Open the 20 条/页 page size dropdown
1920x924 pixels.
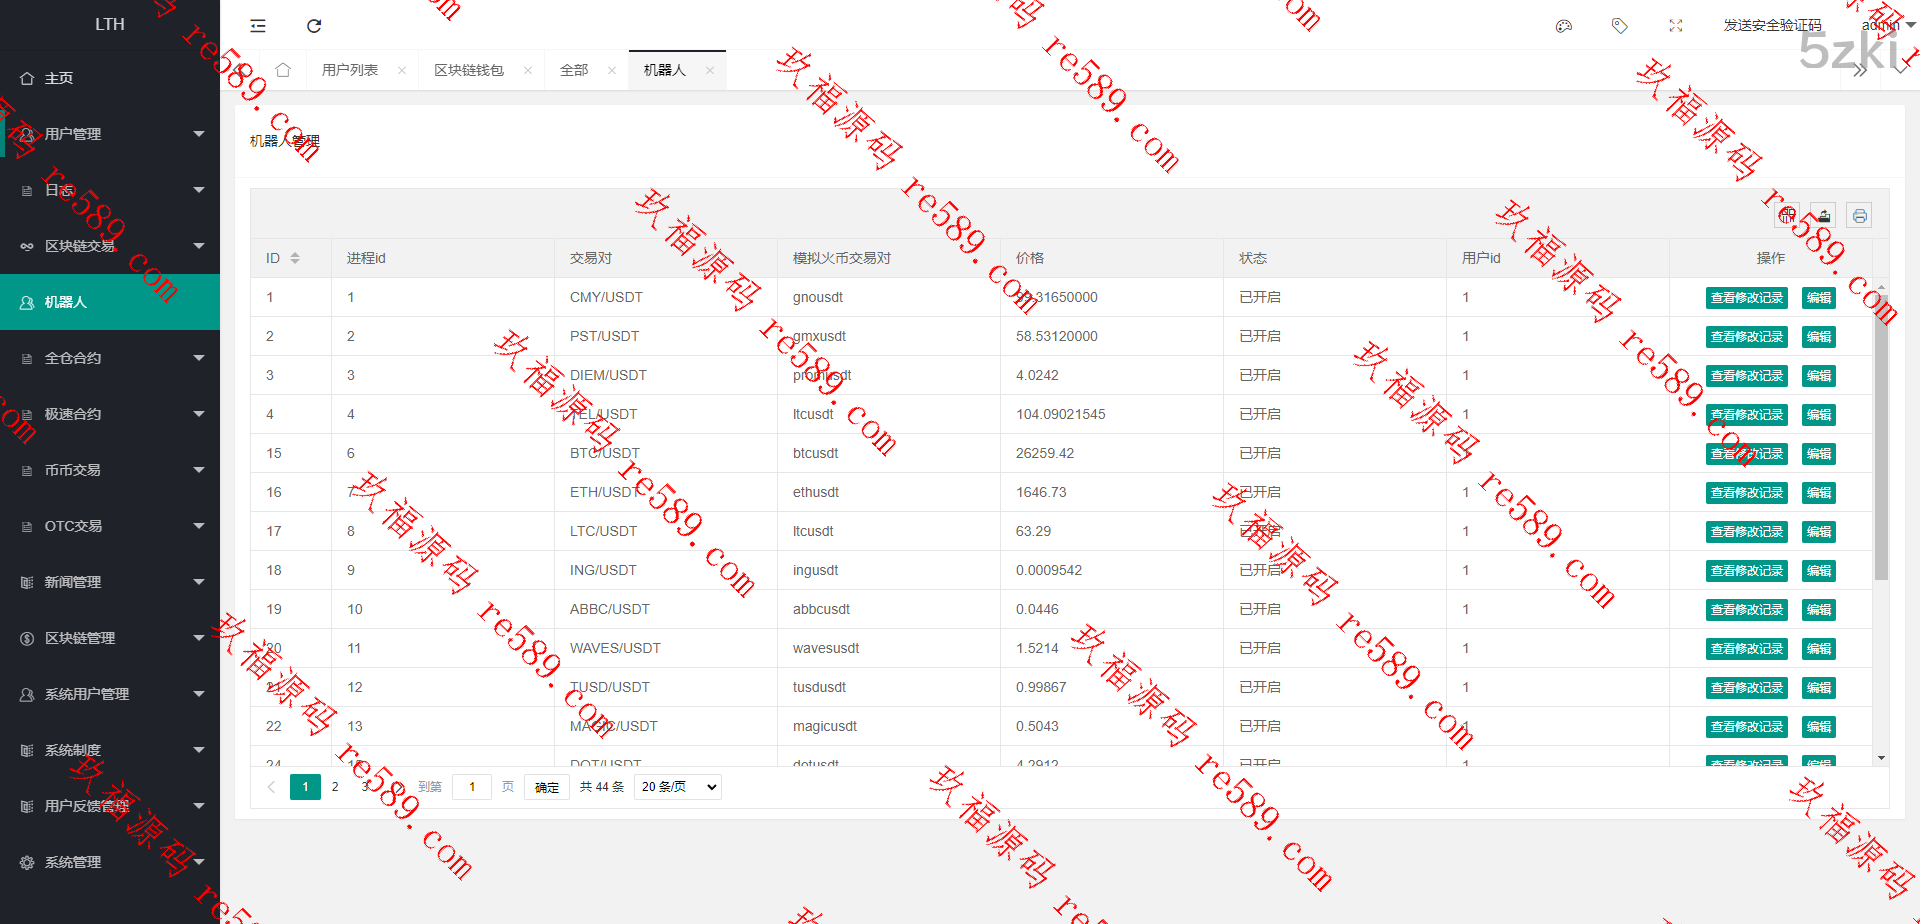[678, 787]
